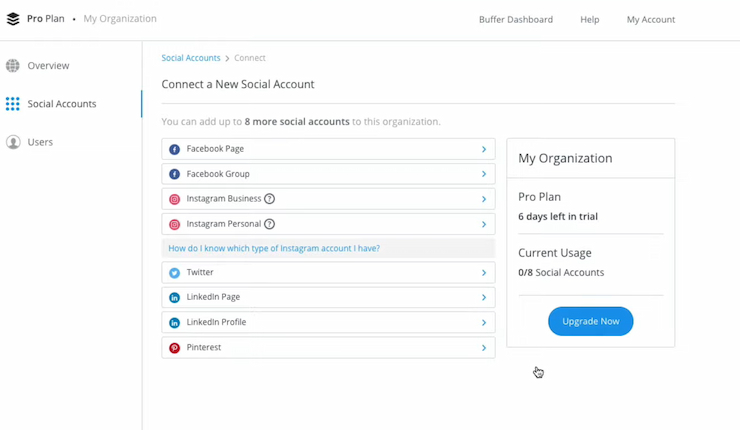
Task: Open My Account in top navigation
Action: coord(651,19)
